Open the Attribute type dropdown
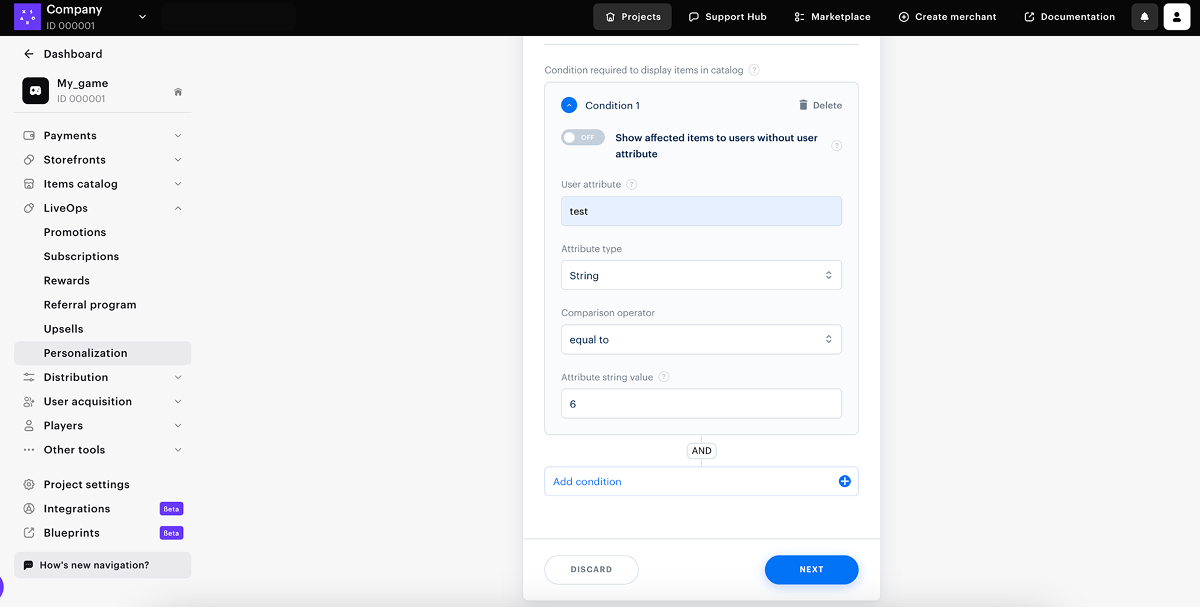The width and height of the screenshot is (1200, 607). click(701, 276)
